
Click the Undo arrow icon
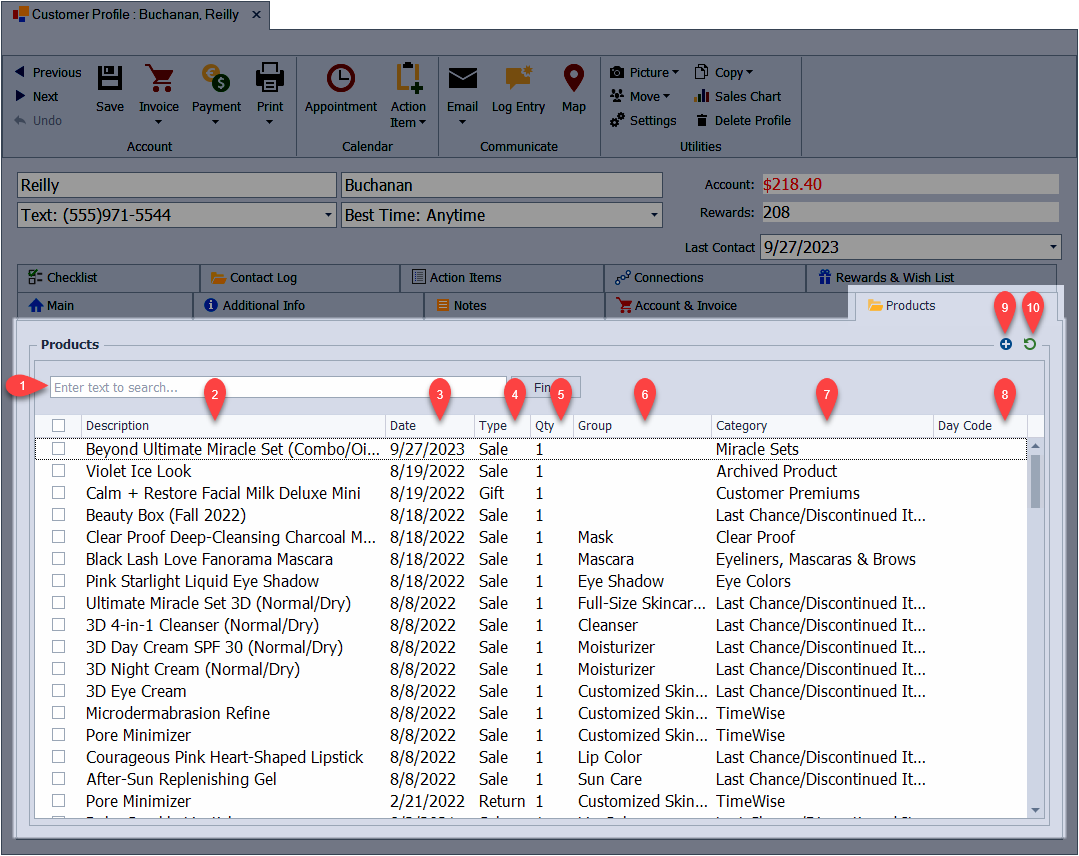20,120
